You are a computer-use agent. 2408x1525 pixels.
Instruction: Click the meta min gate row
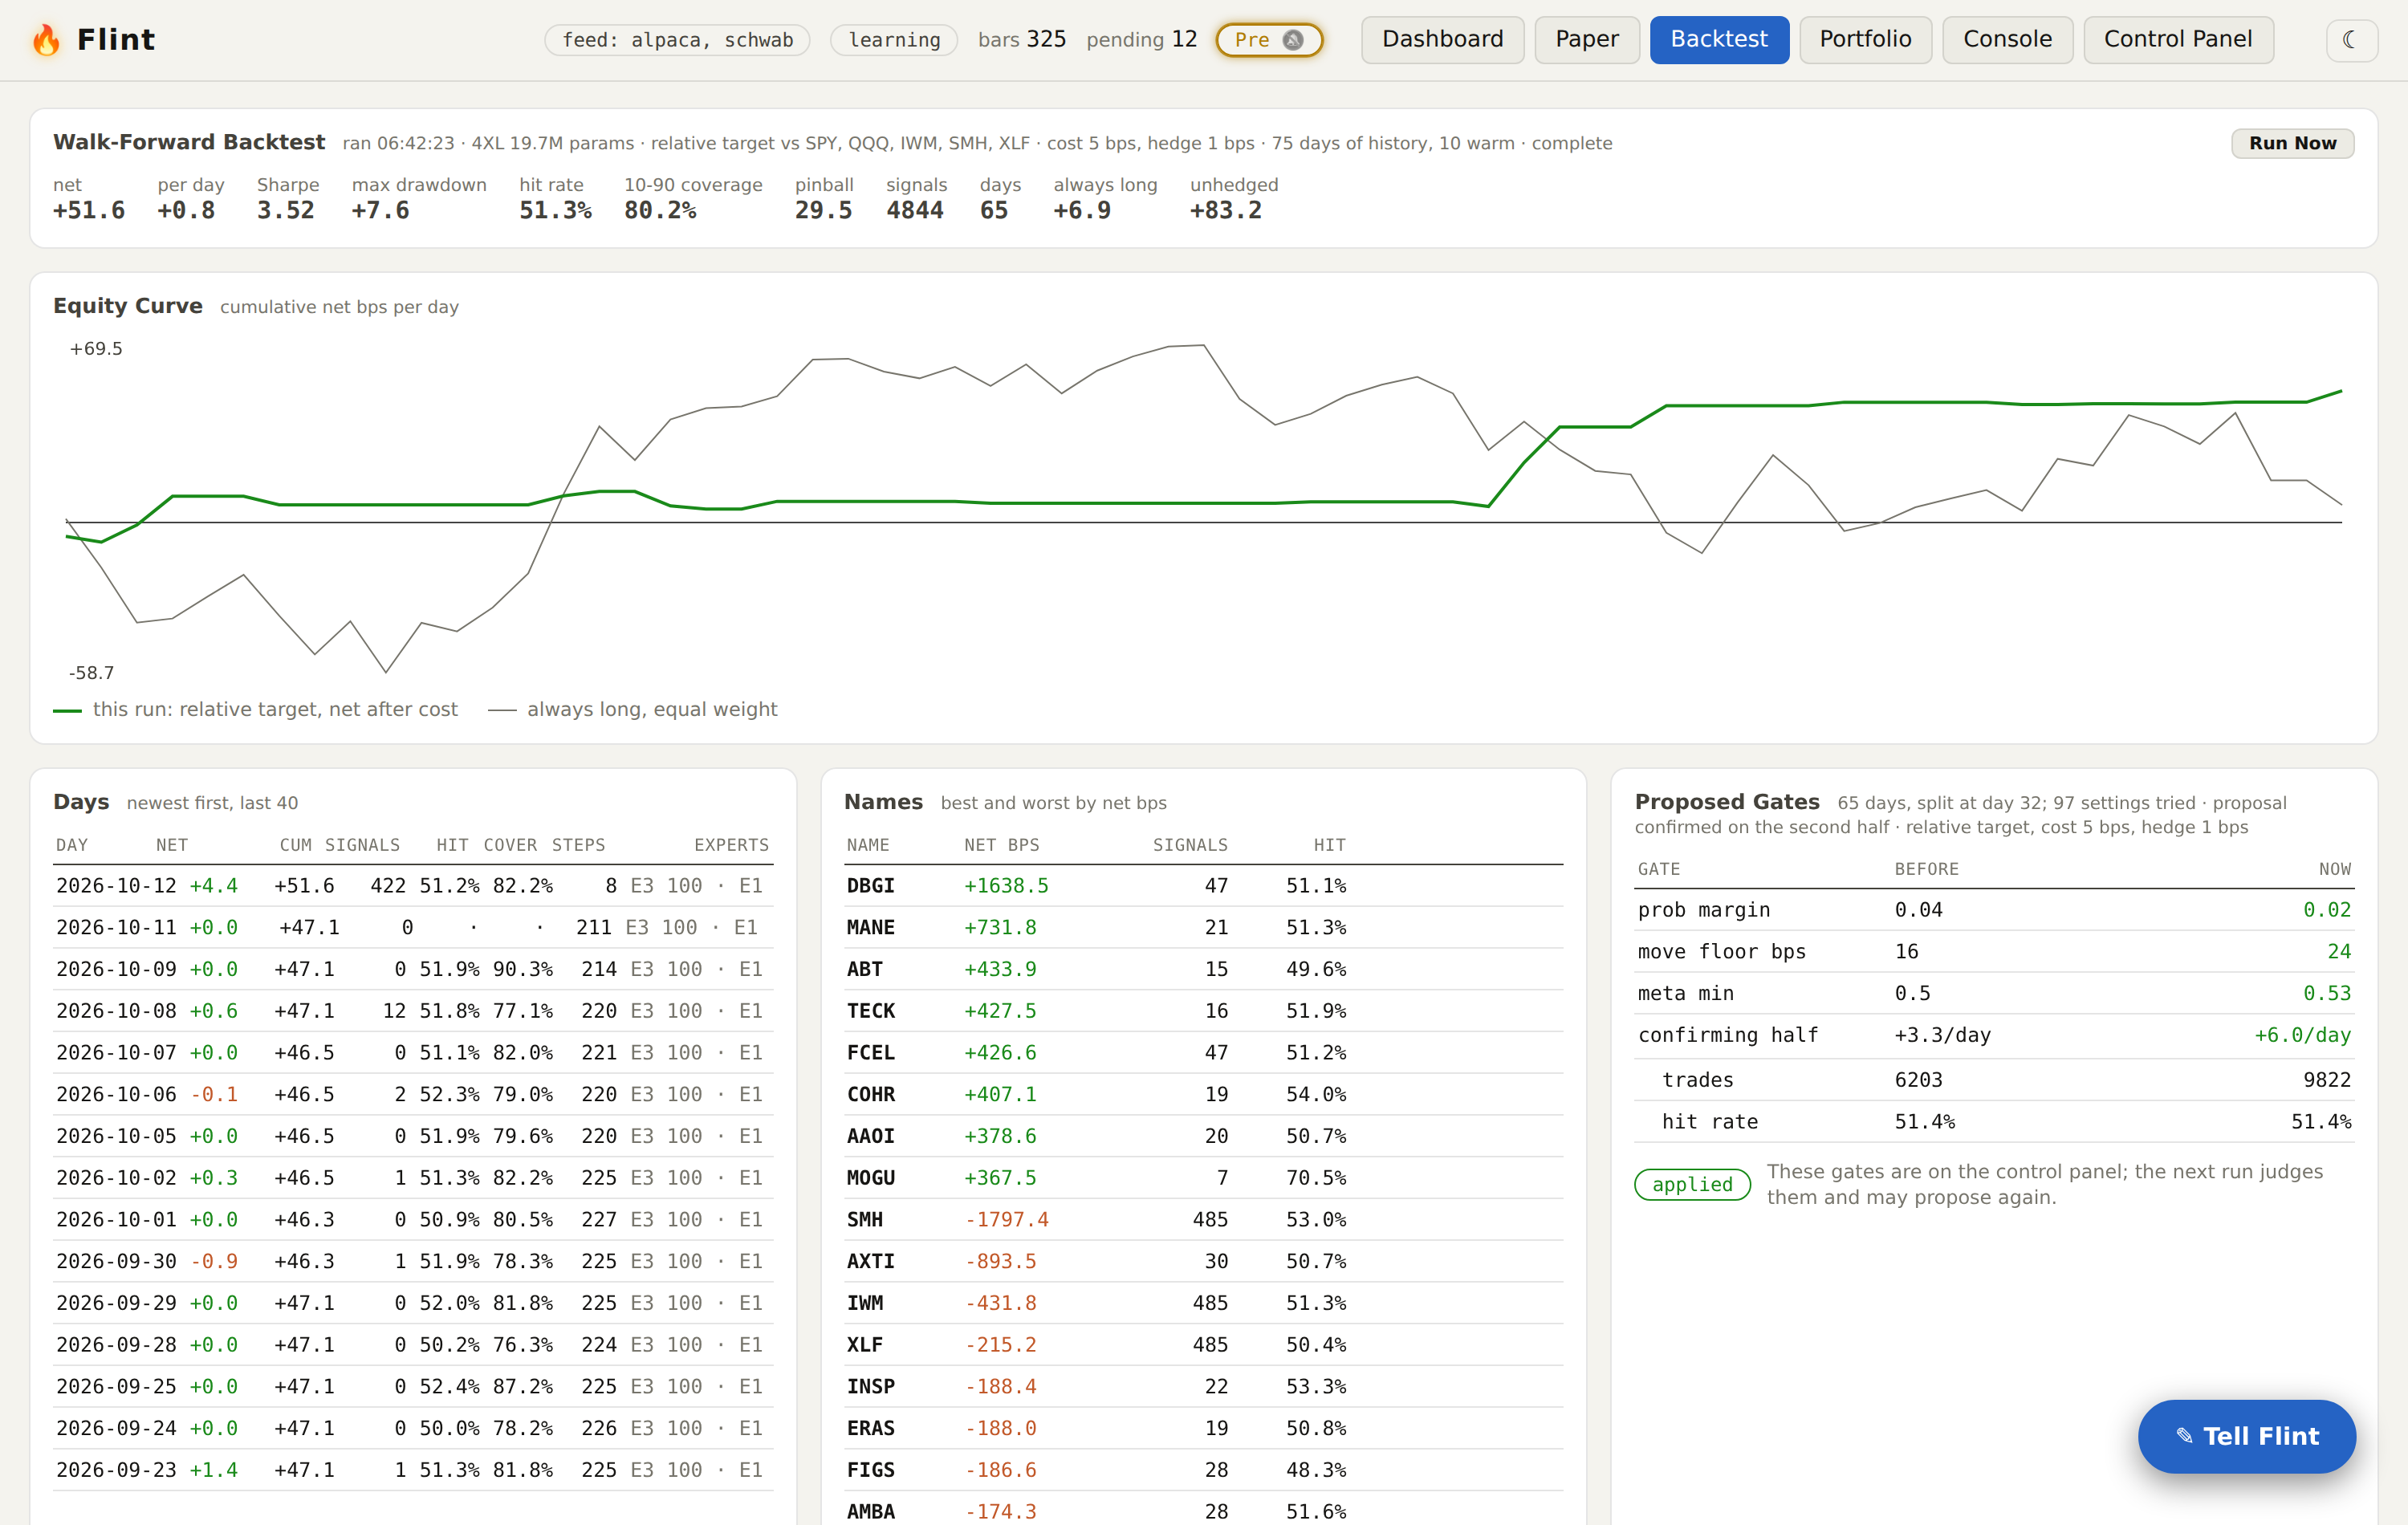click(x=1994, y=994)
